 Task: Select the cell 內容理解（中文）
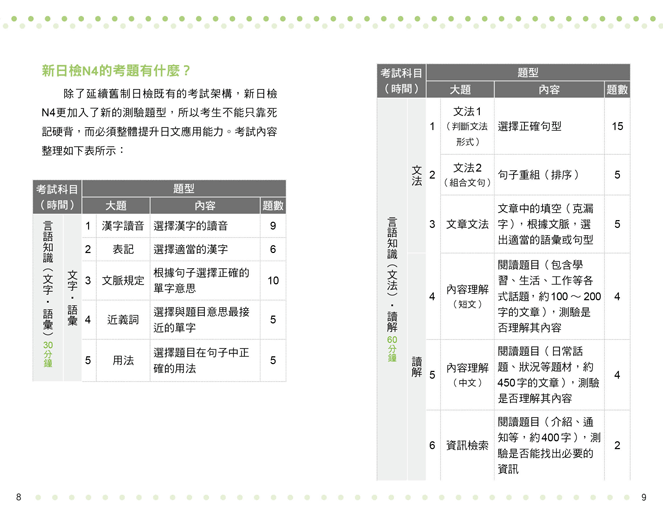click(x=467, y=375)
